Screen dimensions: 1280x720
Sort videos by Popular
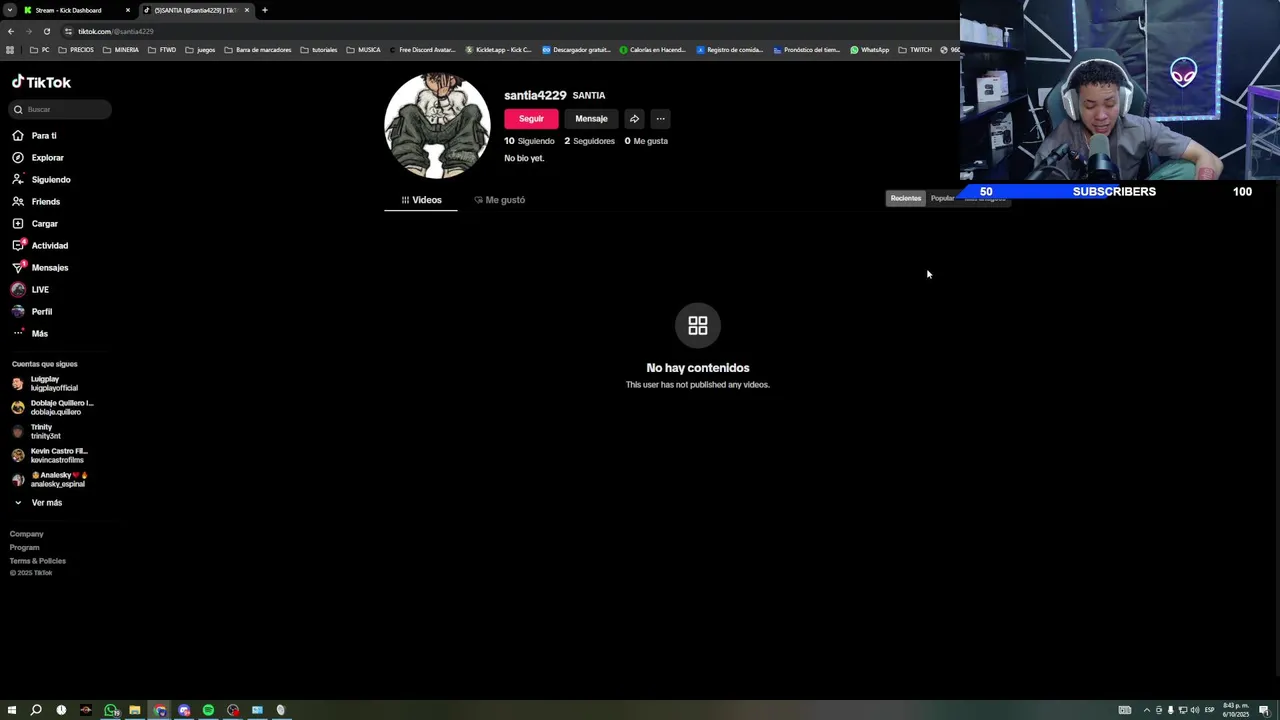(942, 198)
